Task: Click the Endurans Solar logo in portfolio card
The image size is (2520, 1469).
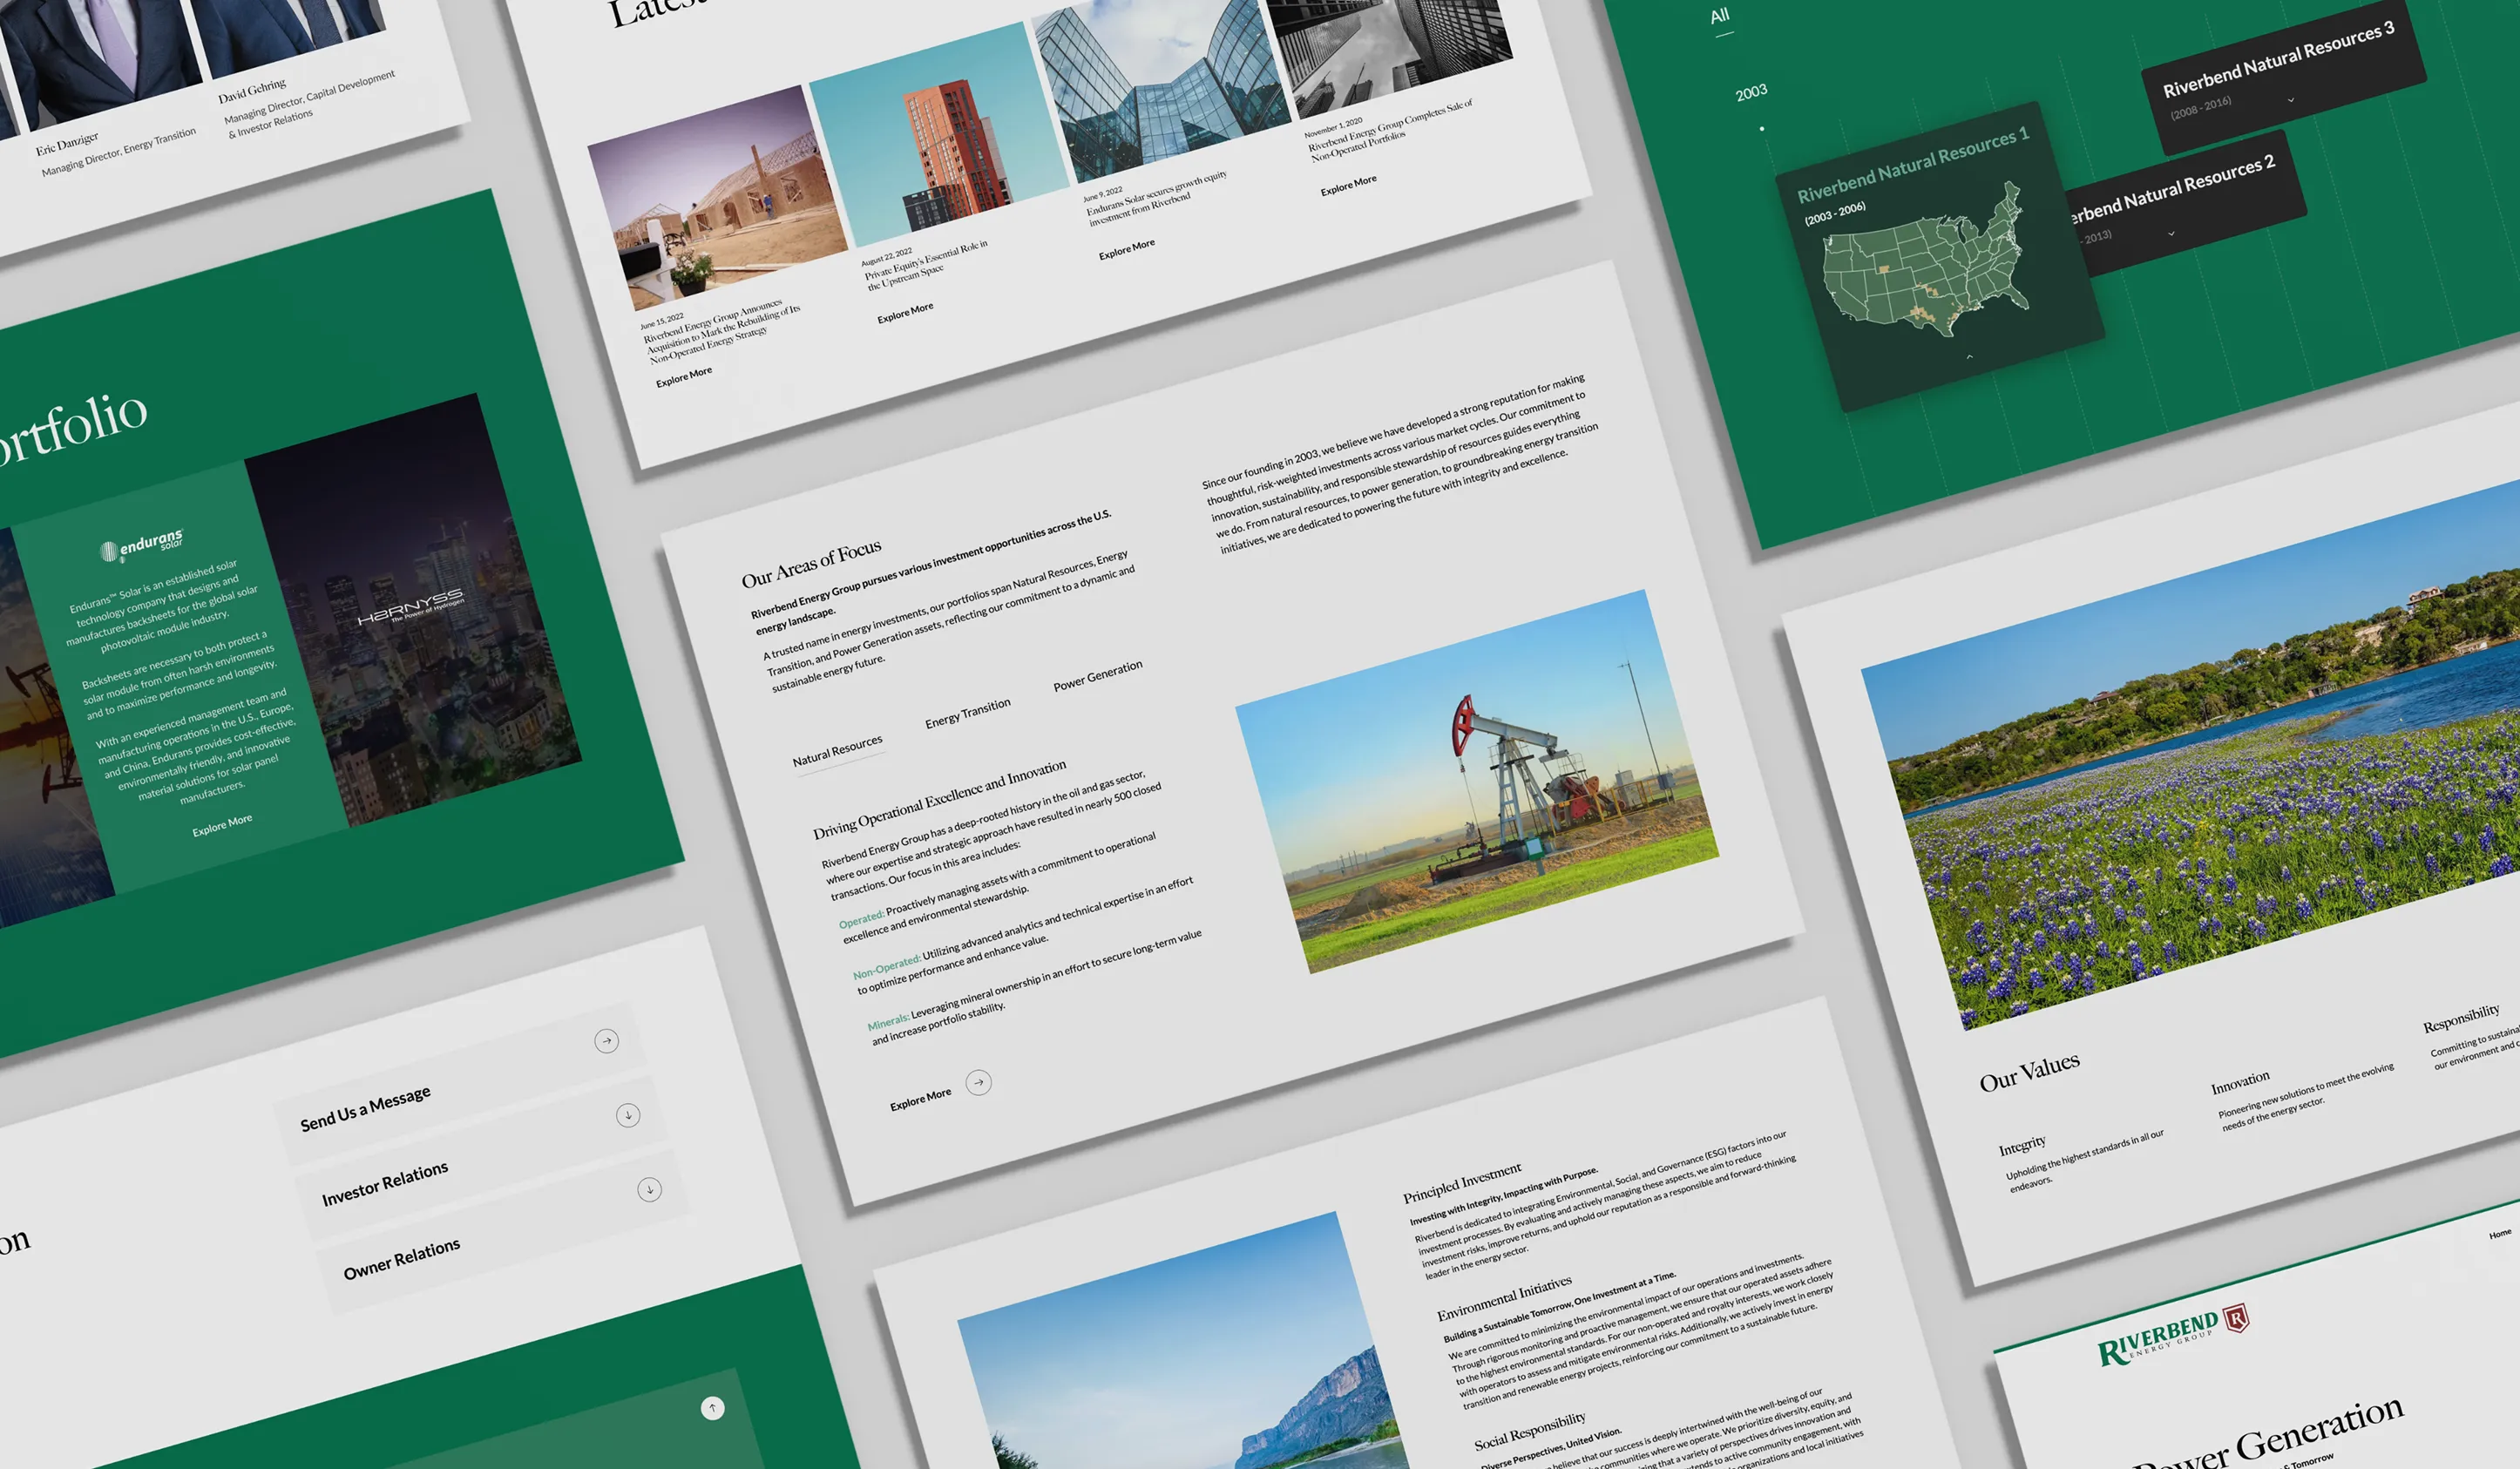Action: tap(142, 545)
